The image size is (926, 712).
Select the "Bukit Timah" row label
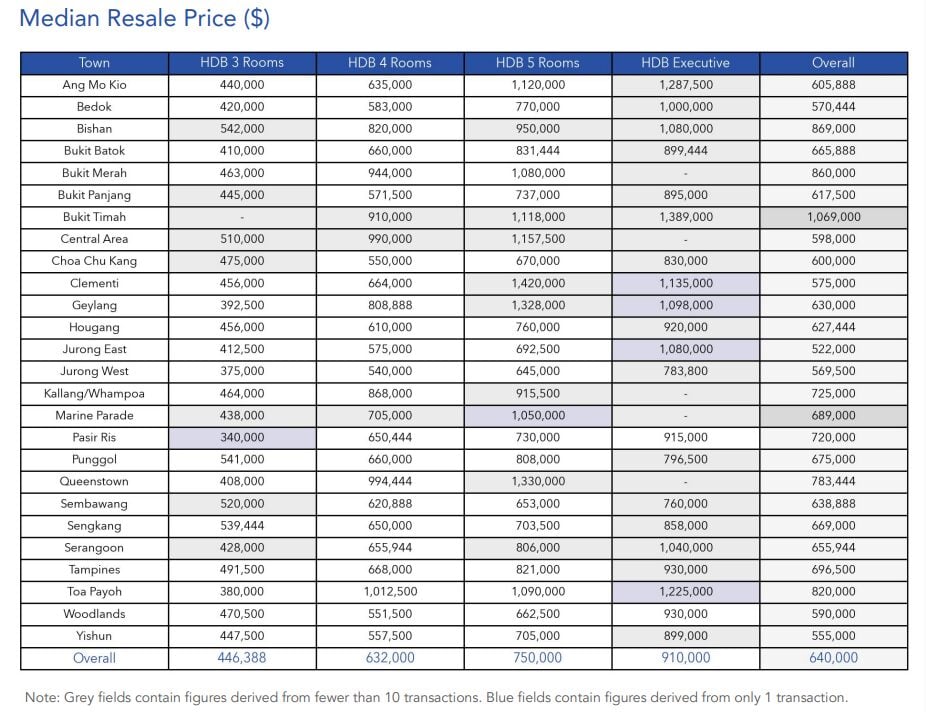[94, 217]
